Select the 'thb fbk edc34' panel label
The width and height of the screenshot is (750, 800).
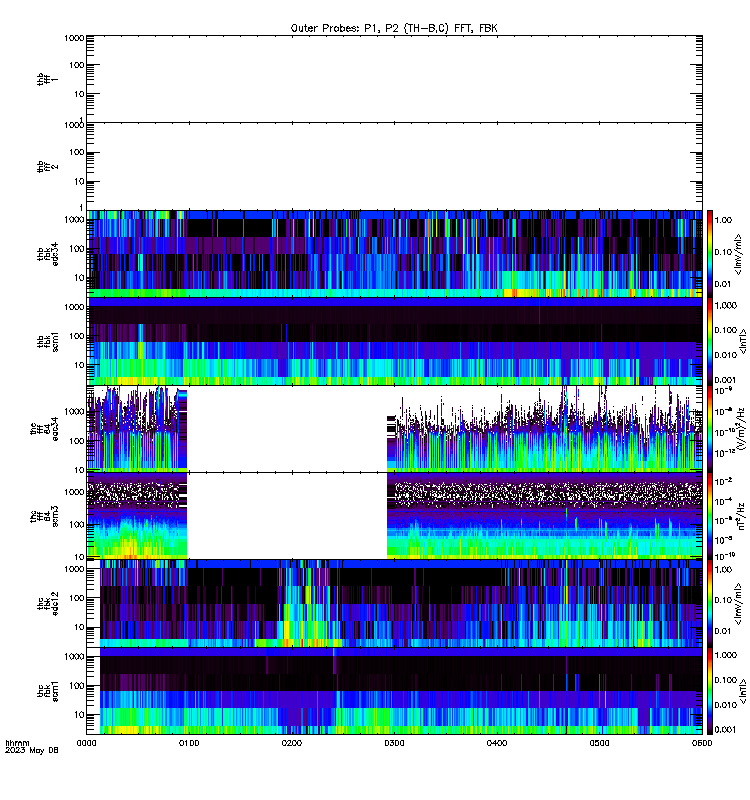(47, 254)
